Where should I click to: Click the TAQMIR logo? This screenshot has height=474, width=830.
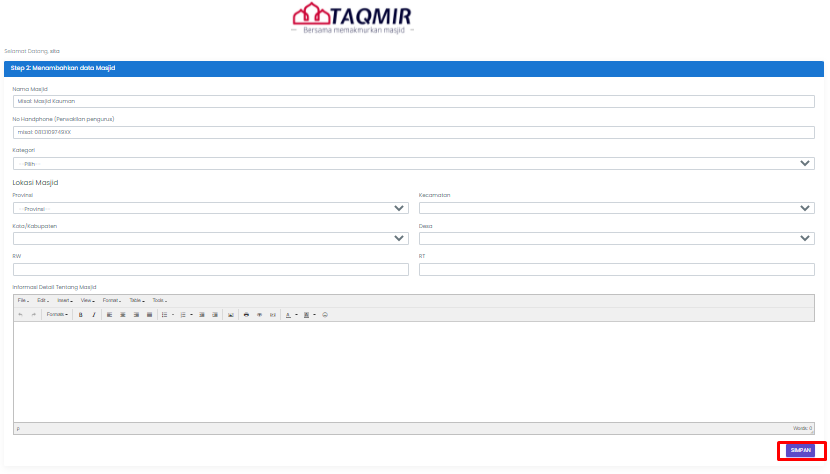point(351,17)
